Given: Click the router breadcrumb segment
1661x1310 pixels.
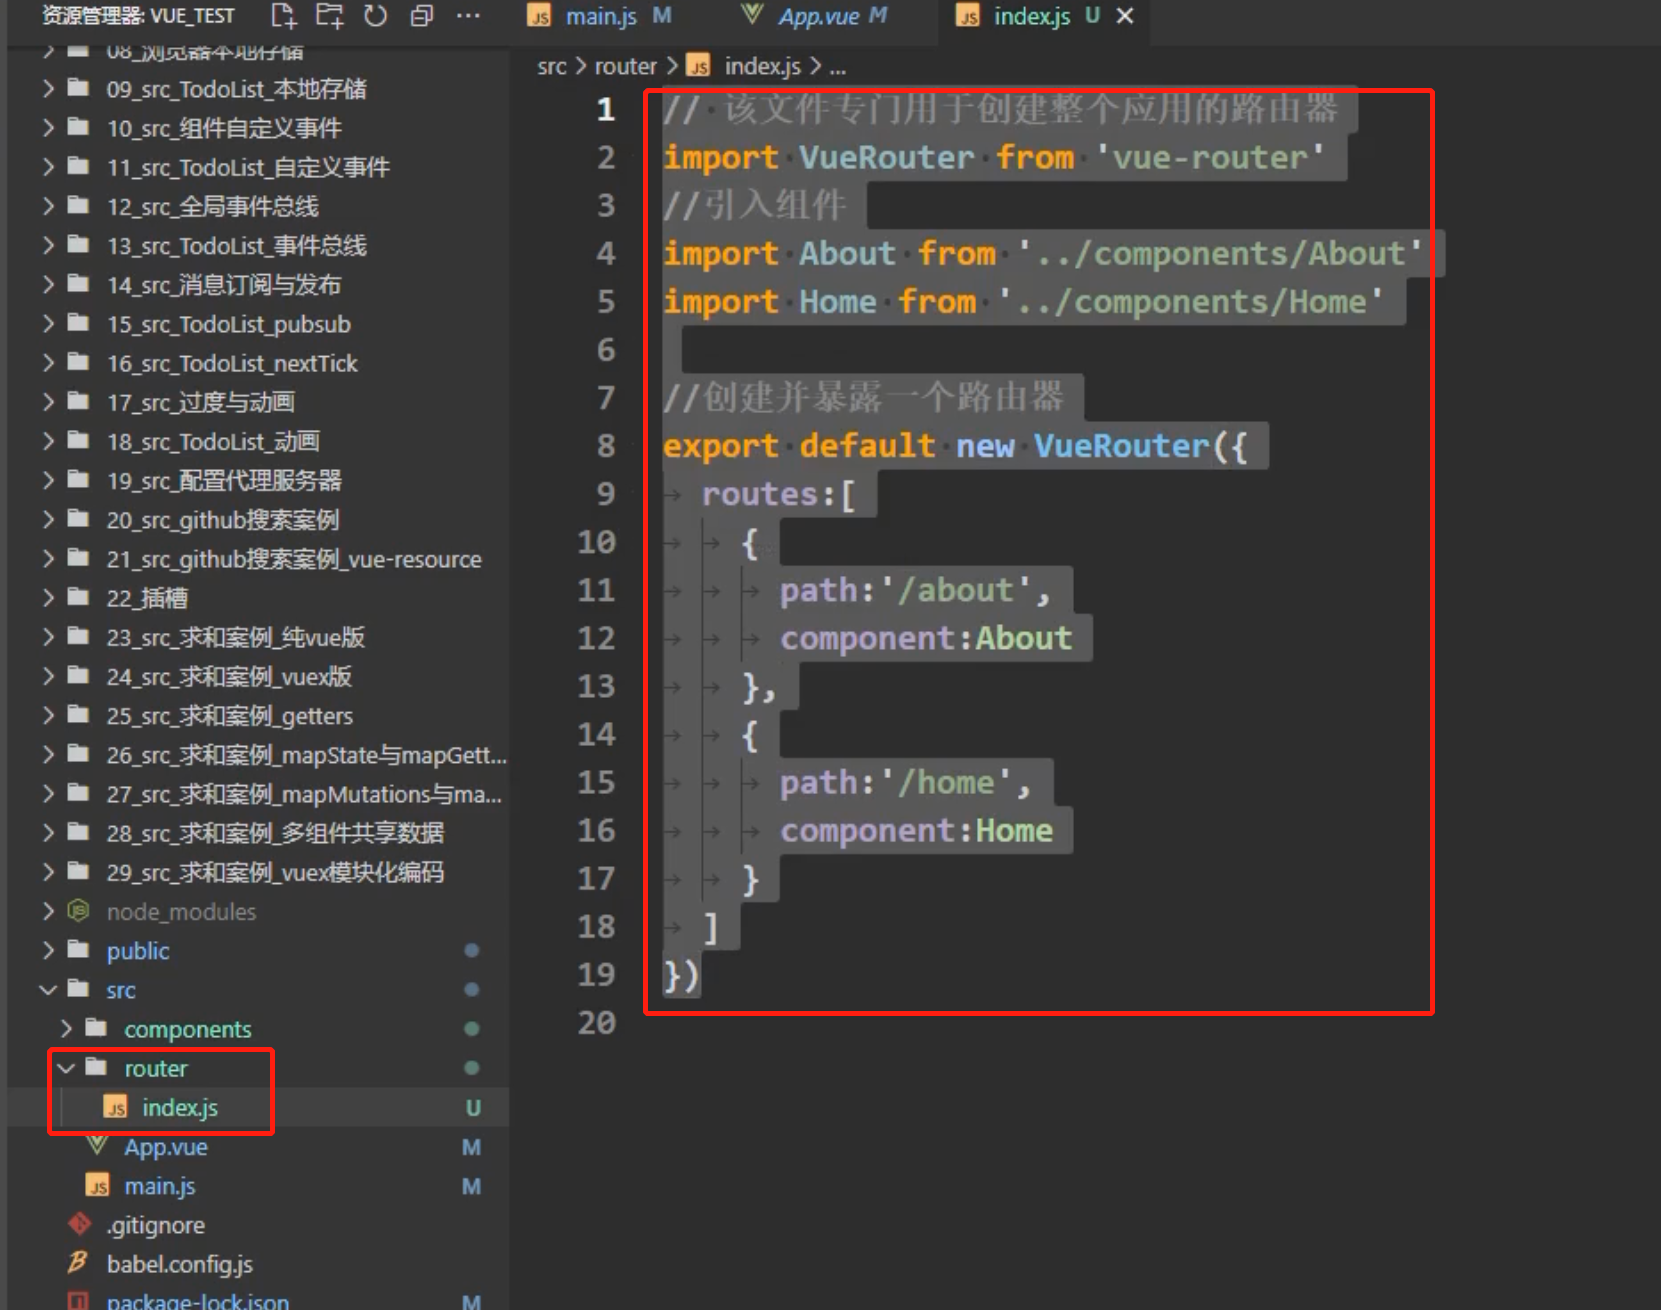Looking at the screenshot, I should click(x=625, y=67).
